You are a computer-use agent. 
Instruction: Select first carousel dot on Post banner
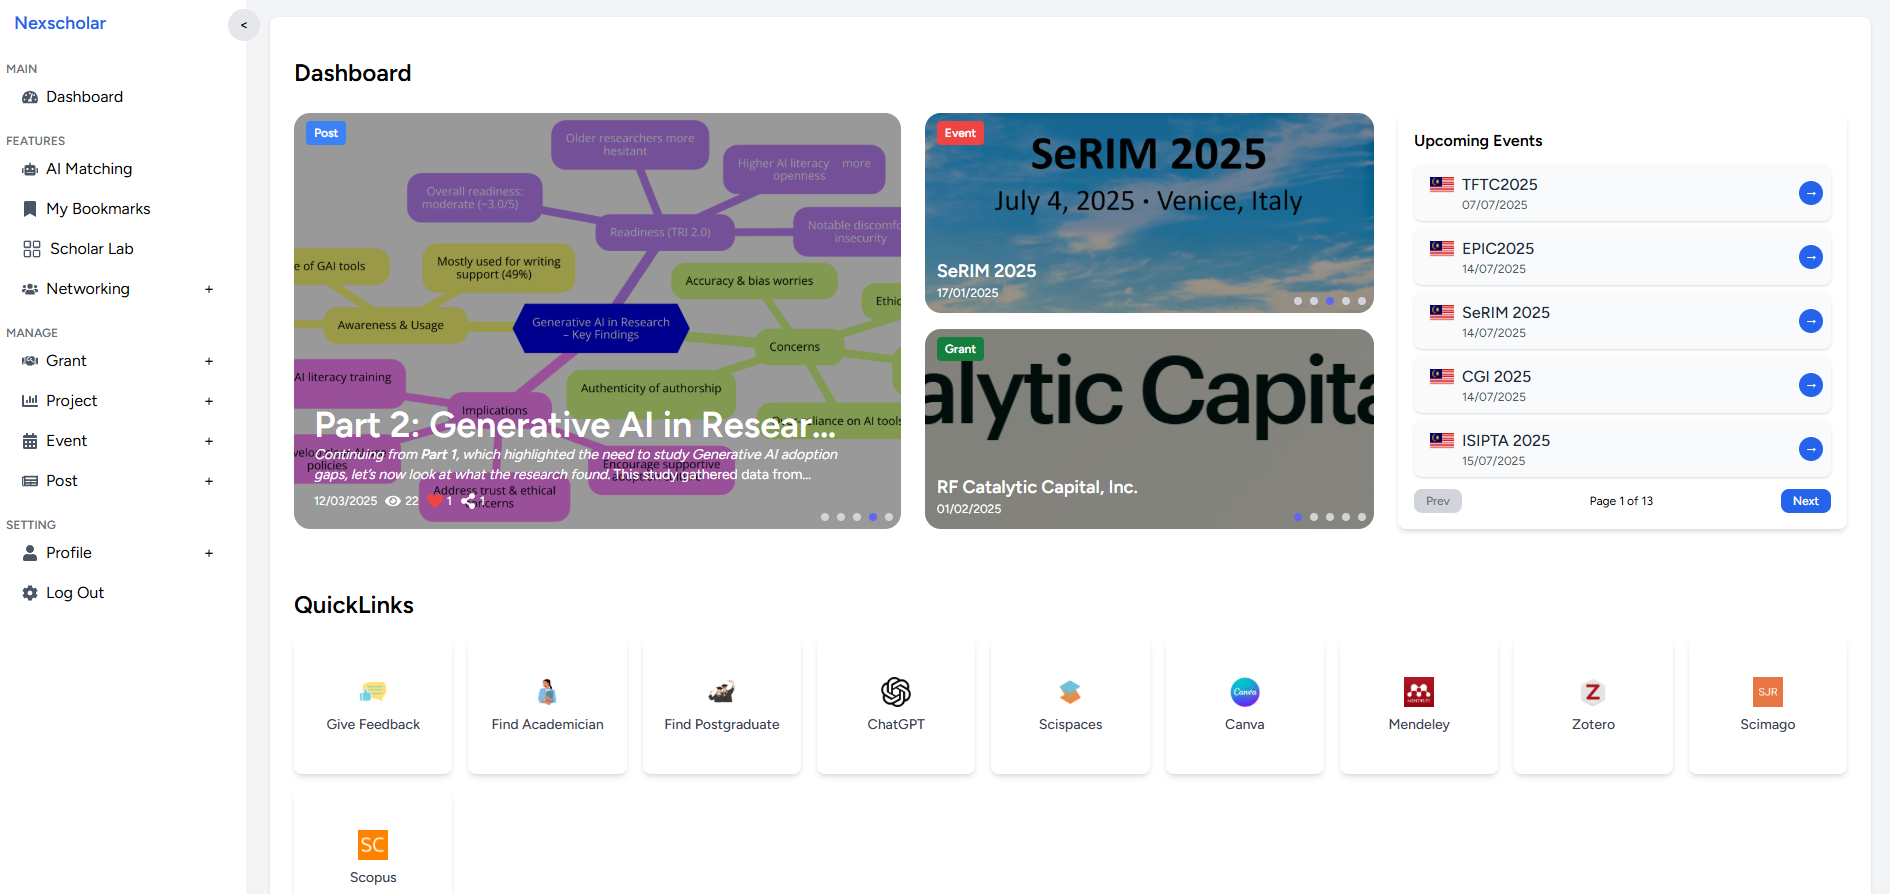click(824, 517)
